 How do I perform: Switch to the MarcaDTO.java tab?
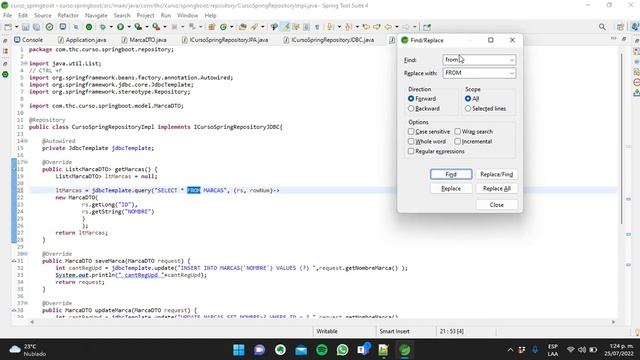144,40
